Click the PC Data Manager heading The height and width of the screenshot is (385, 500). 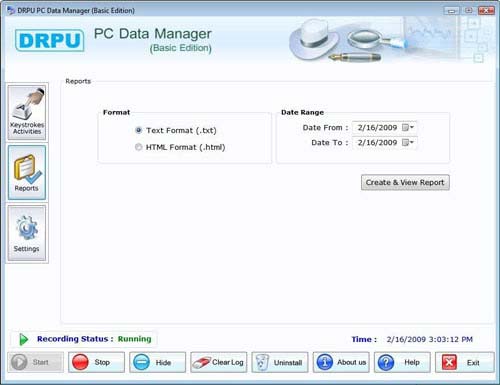click(153, 34)
